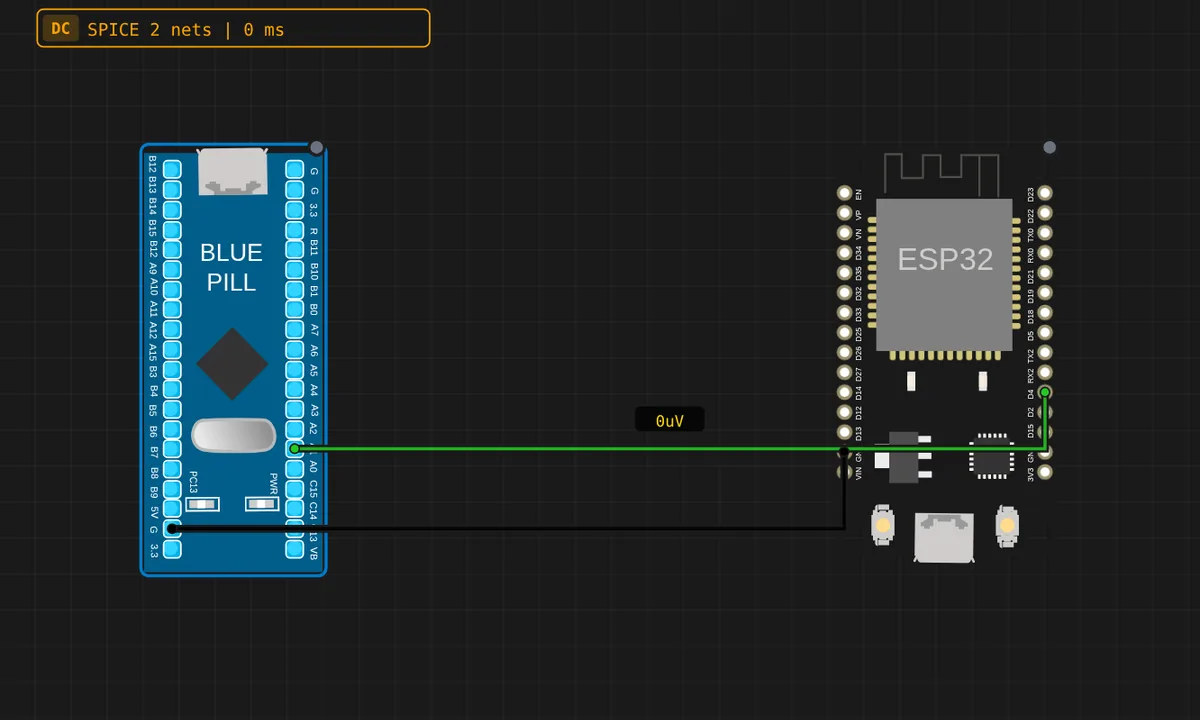Click the ESP32 D35 pin
1200x720 pixels.
[844, 272]
